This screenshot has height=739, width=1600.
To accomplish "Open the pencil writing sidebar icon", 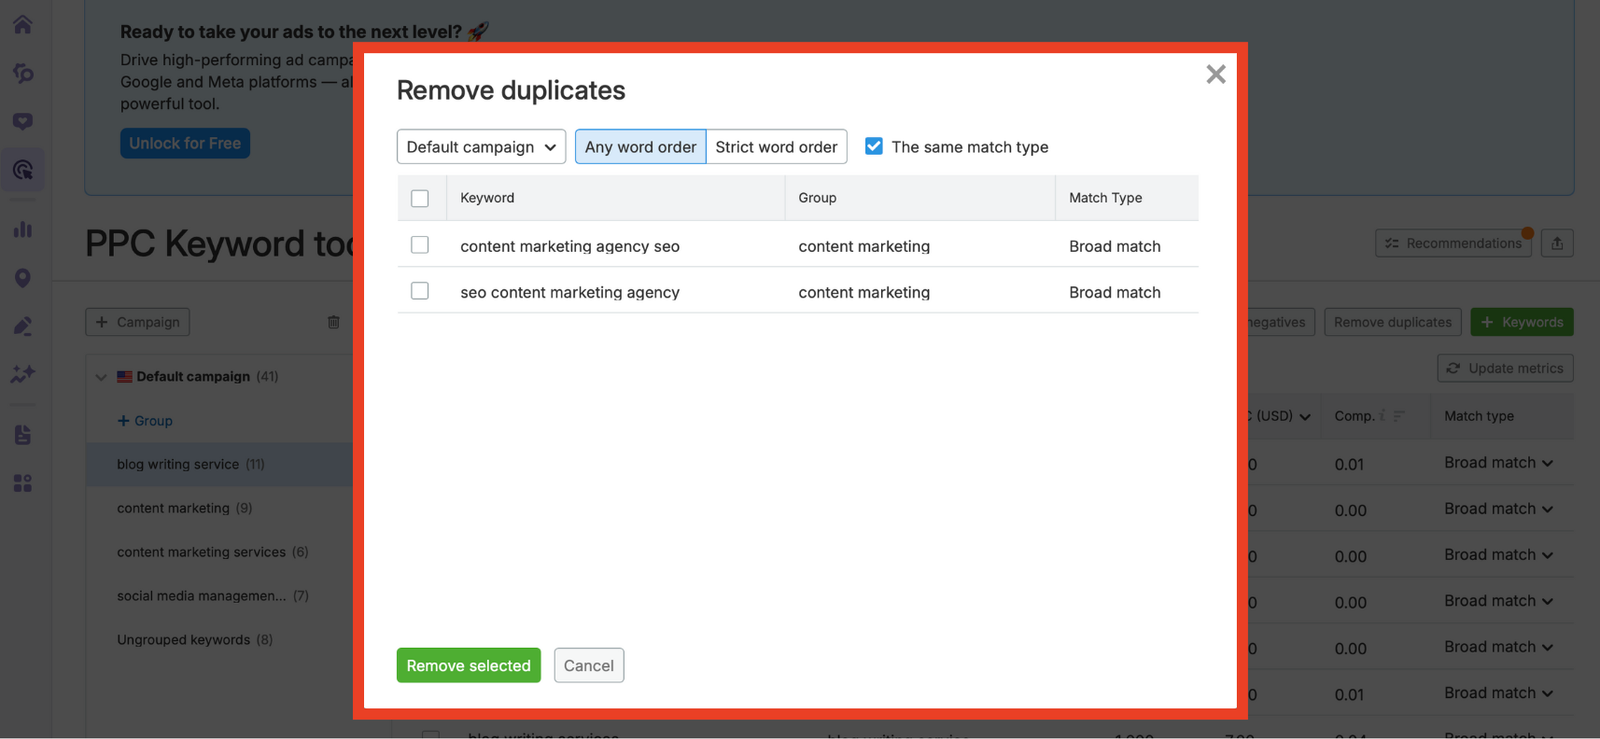I will (22, 326).
